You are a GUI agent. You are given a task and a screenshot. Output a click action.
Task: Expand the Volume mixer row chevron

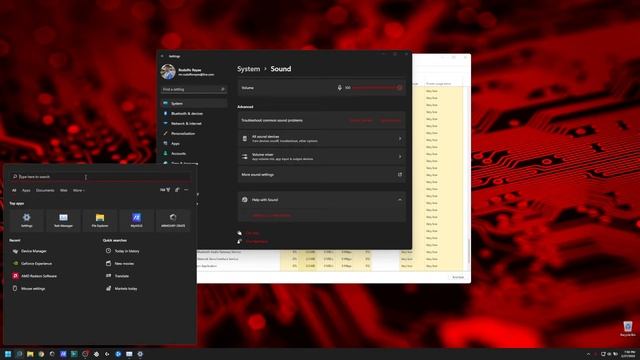point(400,157)
